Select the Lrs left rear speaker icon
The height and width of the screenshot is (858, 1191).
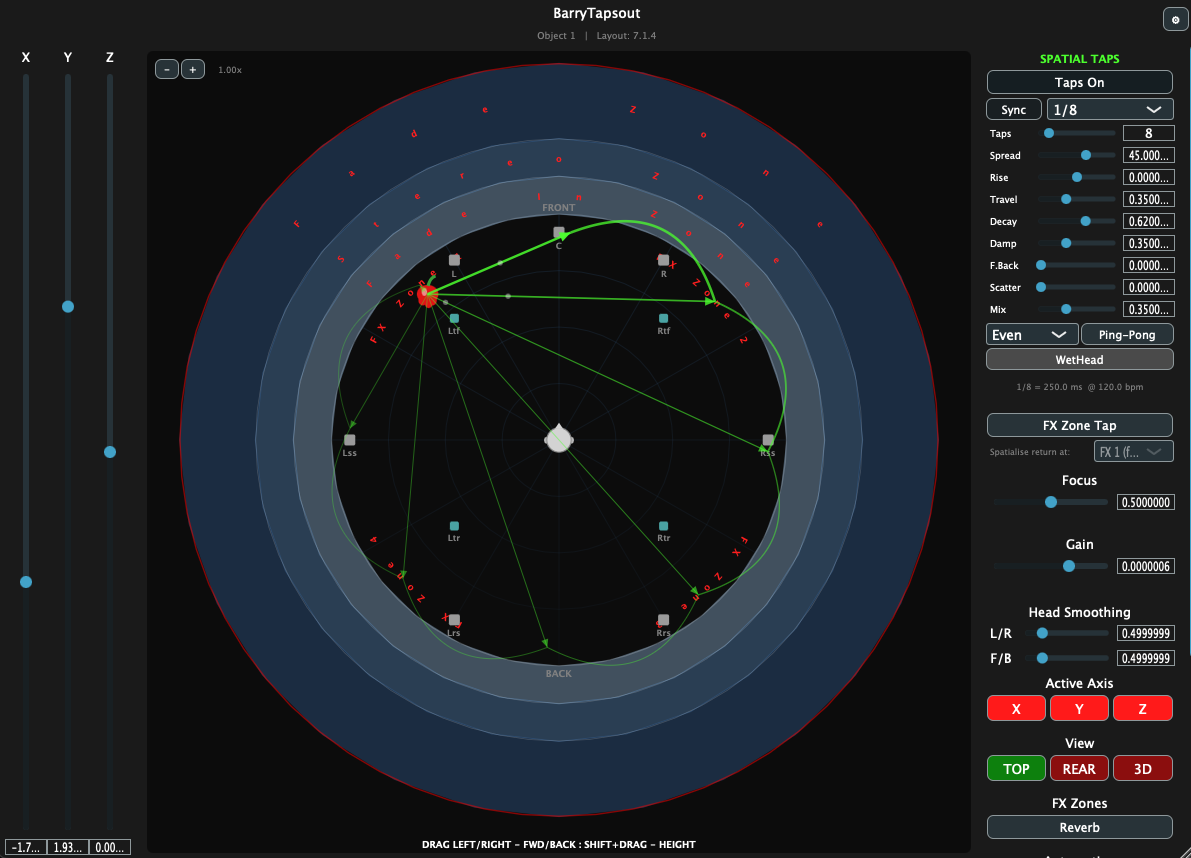click(454, 620)
